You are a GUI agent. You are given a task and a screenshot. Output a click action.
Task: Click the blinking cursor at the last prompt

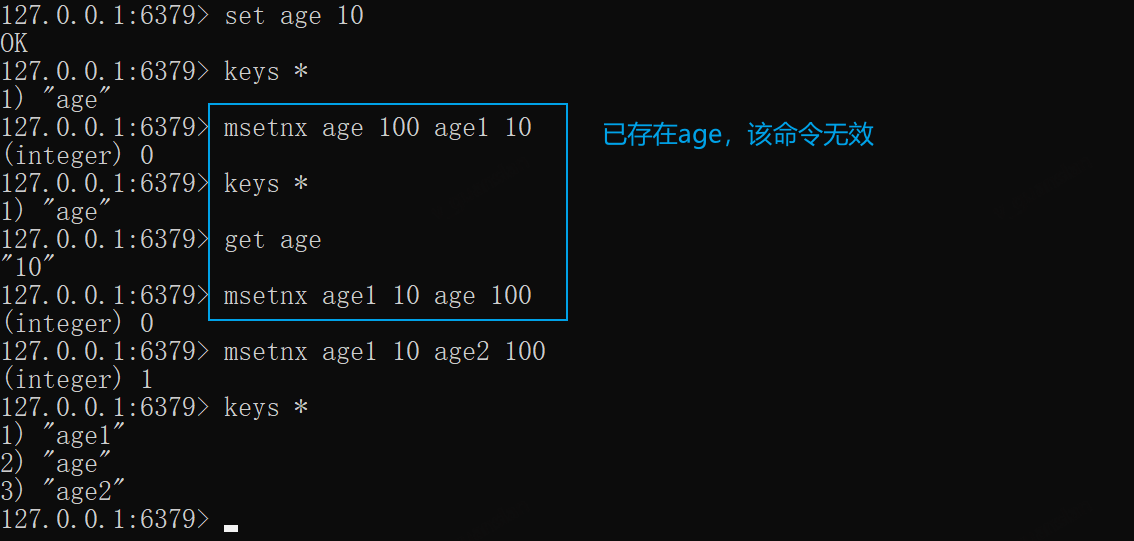click(x=231, y=527)
